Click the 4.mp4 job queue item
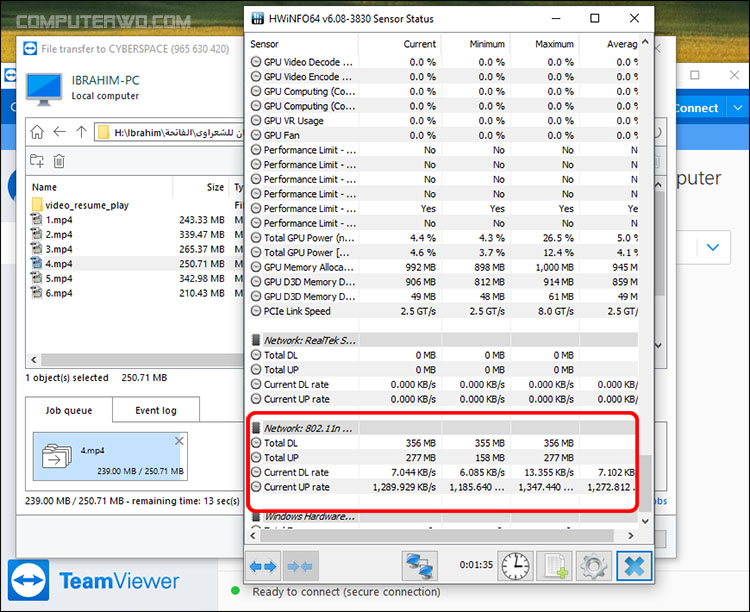This screenshot has height=612, width=750. [x=110, y=456]
